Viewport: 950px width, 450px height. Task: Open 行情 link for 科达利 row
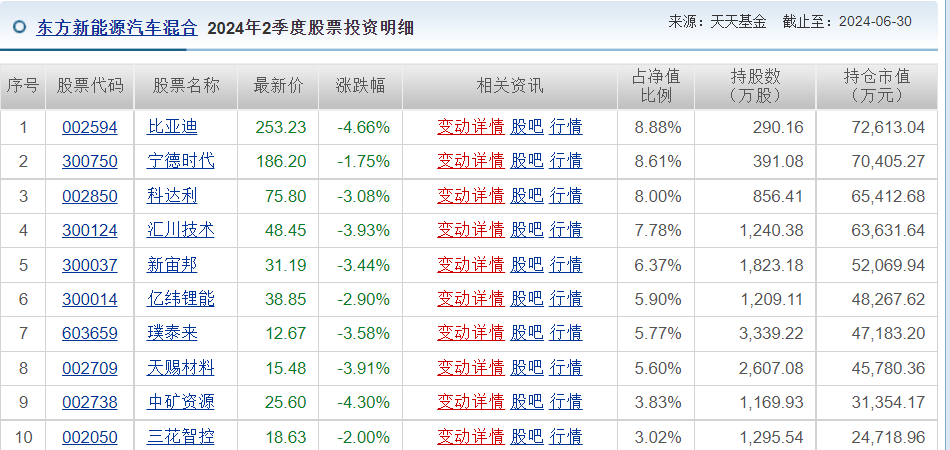566,196
